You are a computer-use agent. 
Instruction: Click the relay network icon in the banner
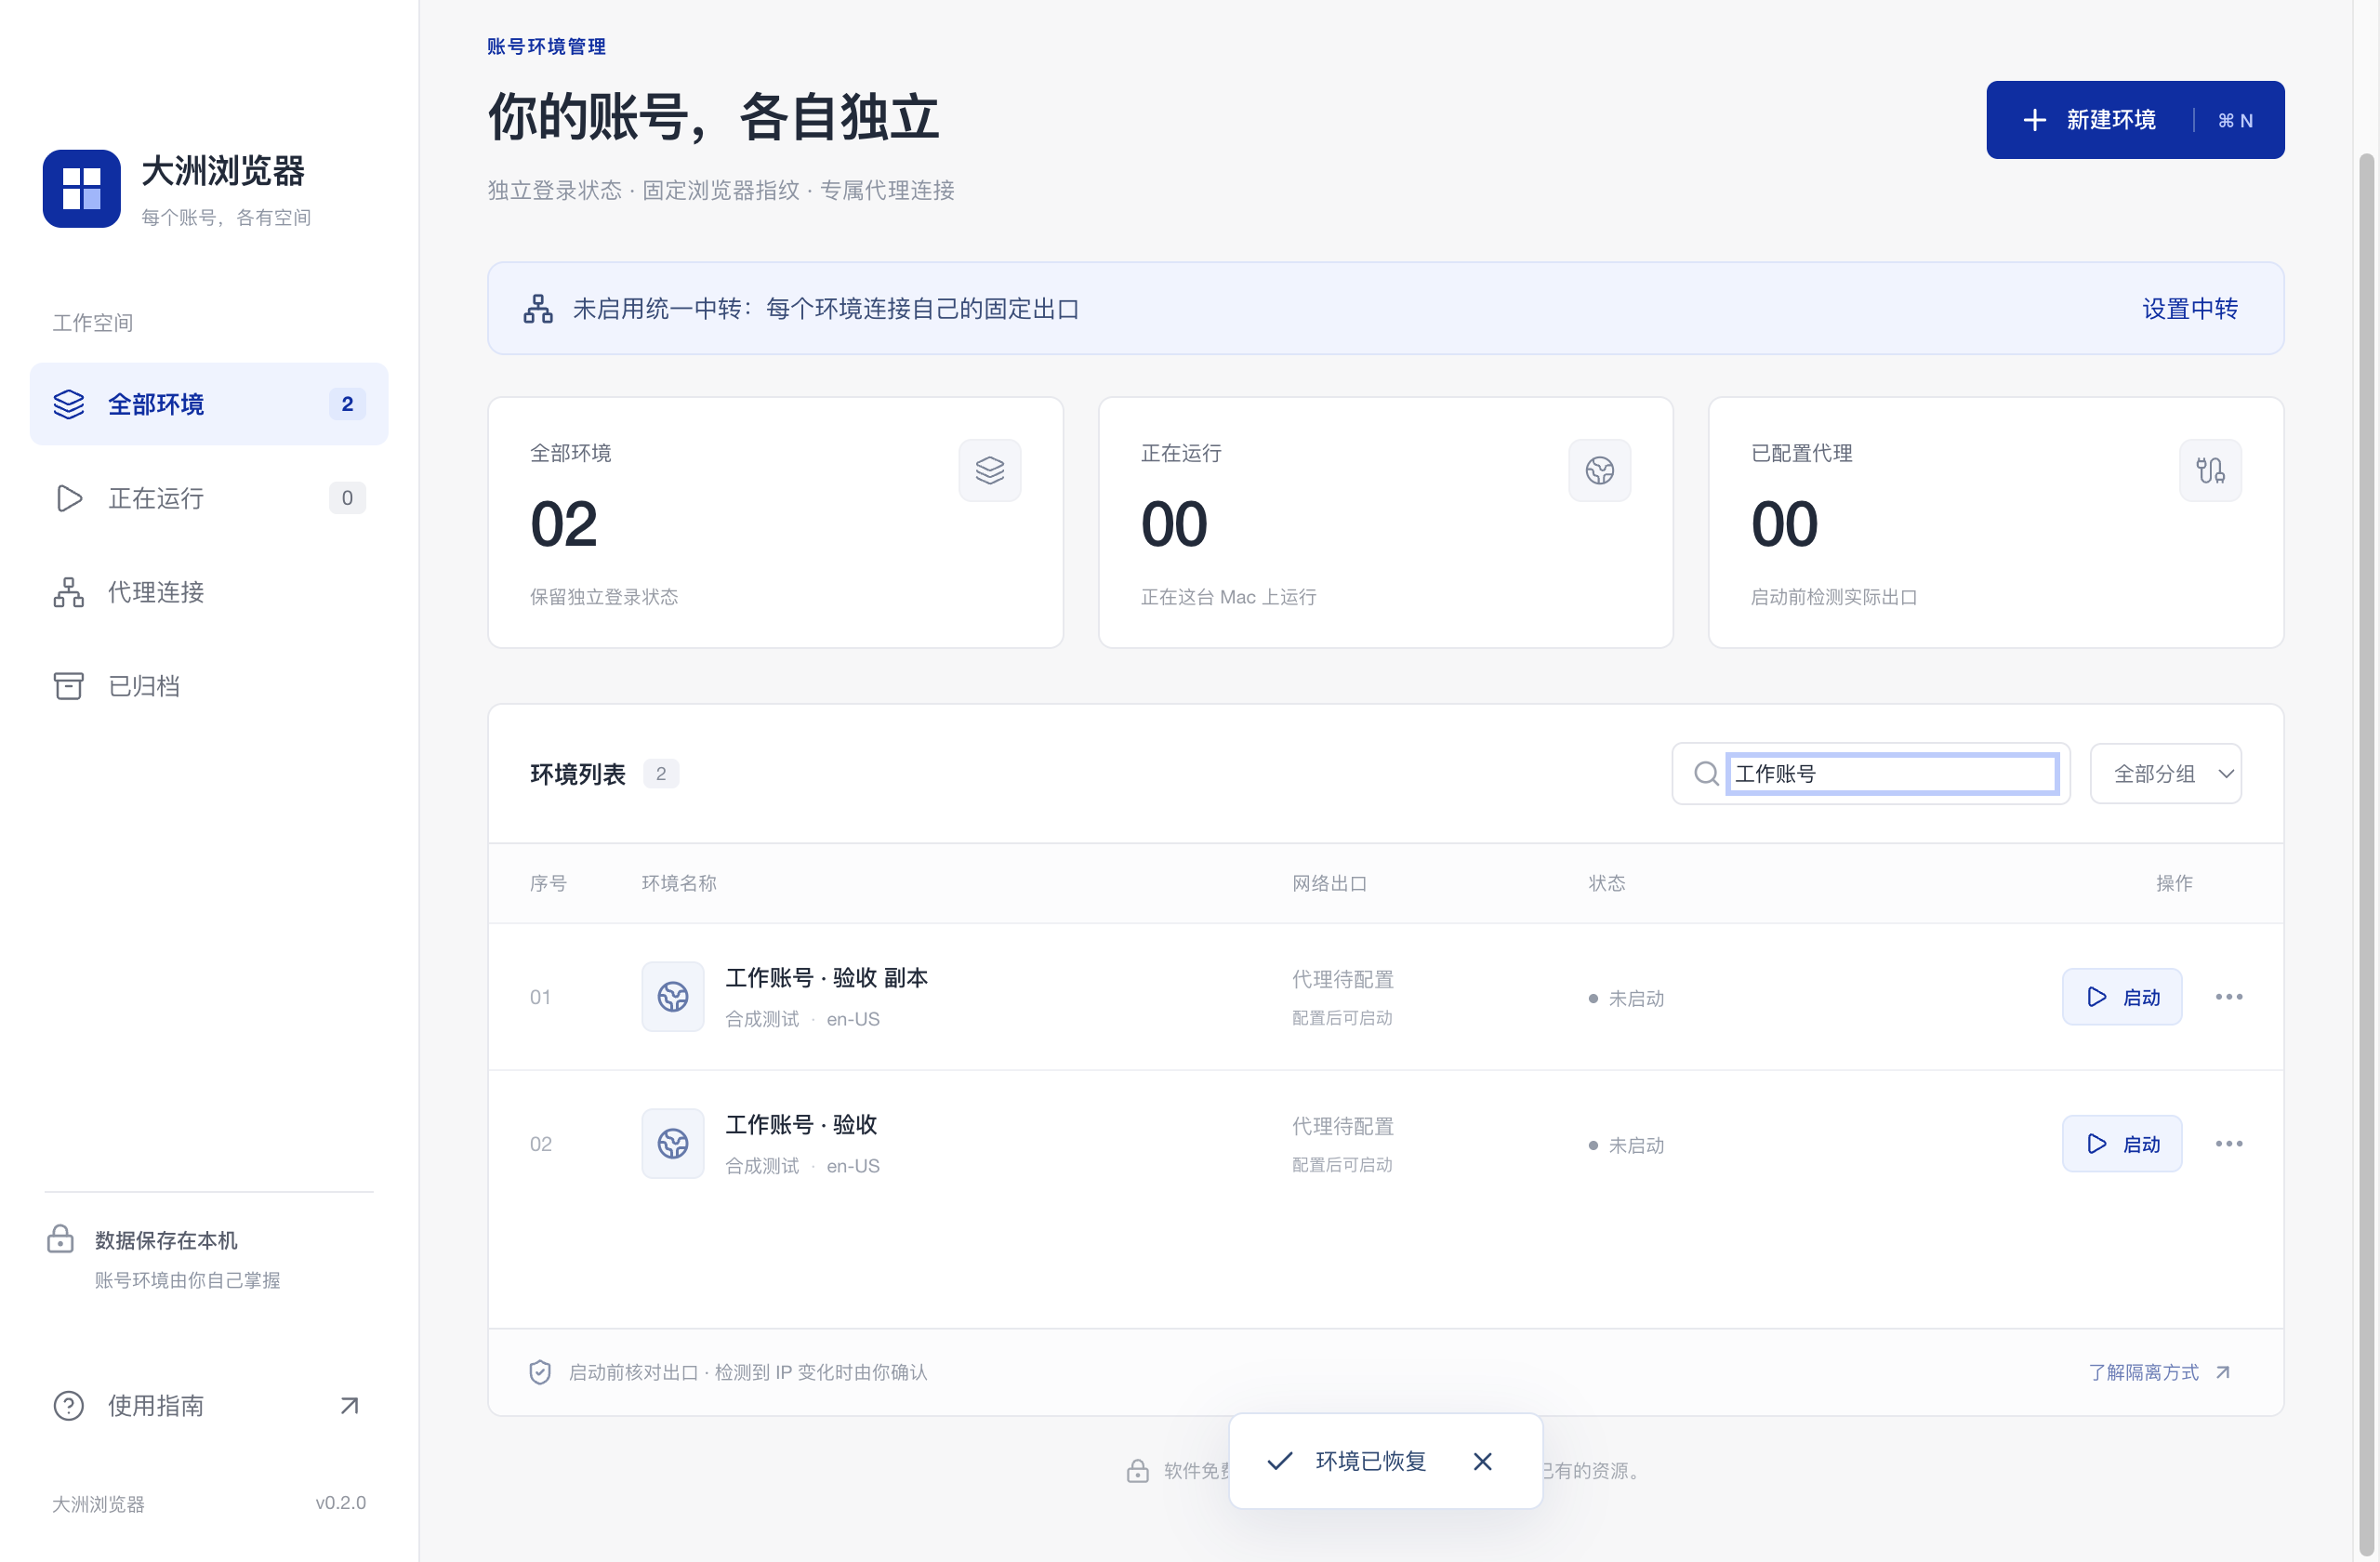[538, 309]
